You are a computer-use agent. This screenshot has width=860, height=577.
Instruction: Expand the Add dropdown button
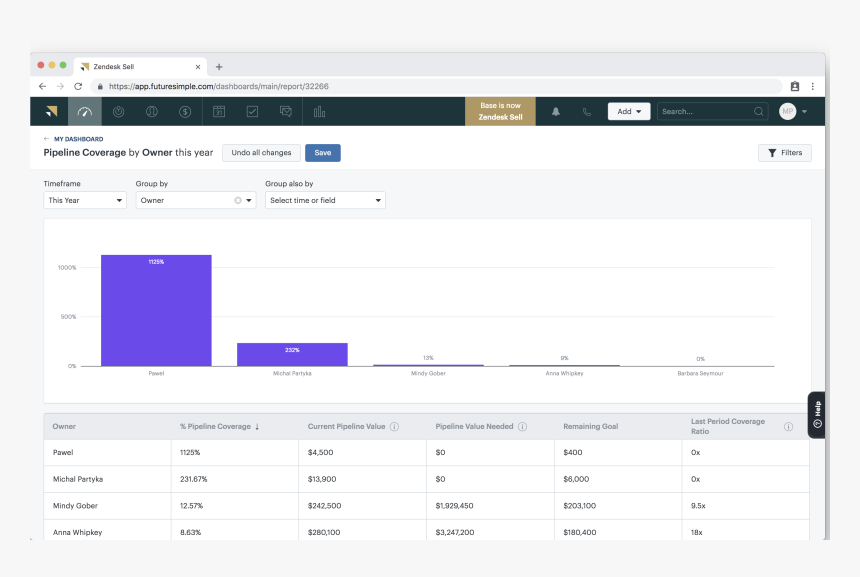(x=629, y=112)
